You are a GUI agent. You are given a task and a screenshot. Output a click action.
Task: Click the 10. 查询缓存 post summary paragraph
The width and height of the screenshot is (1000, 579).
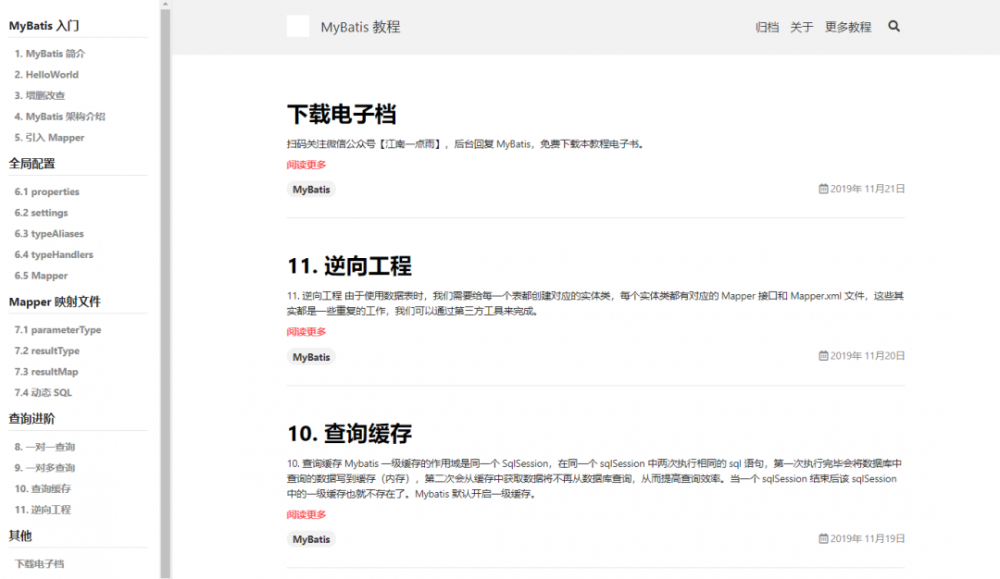(596, 479)
